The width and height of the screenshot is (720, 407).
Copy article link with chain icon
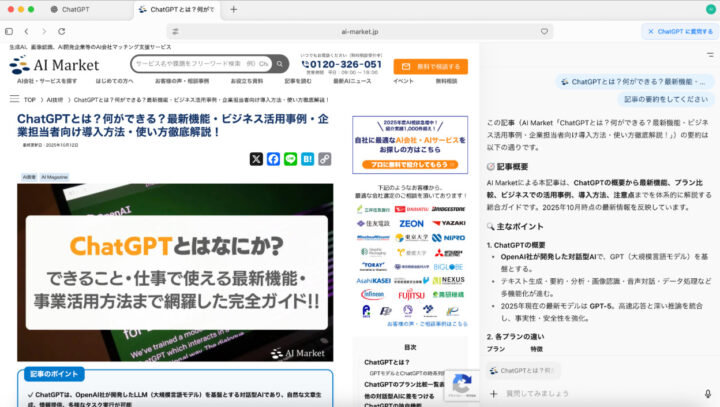(x=324, y=159)
